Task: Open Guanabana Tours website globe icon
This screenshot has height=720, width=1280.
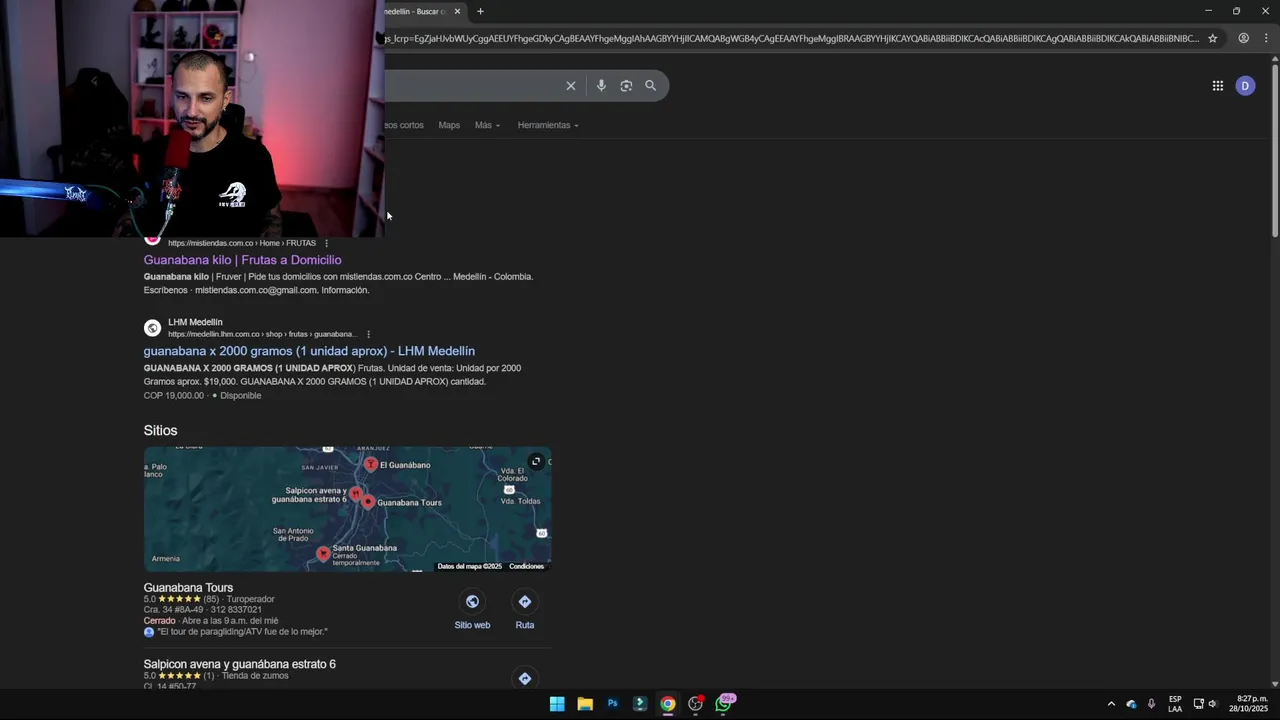Action: pyautogui.click(x=472, y=601)
